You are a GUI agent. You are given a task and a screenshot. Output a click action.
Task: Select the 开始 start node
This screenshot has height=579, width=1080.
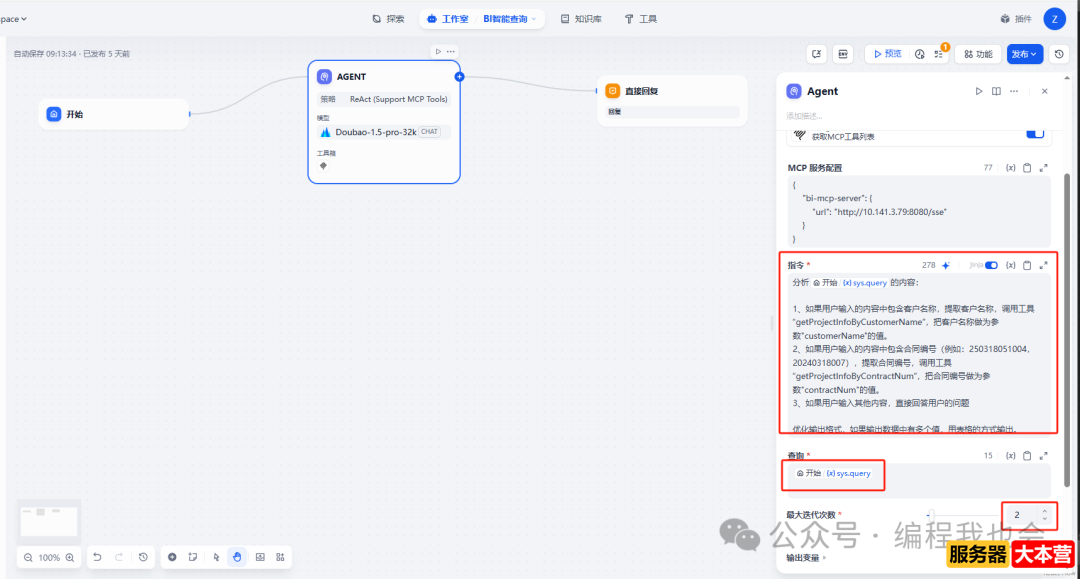point(114,114)
